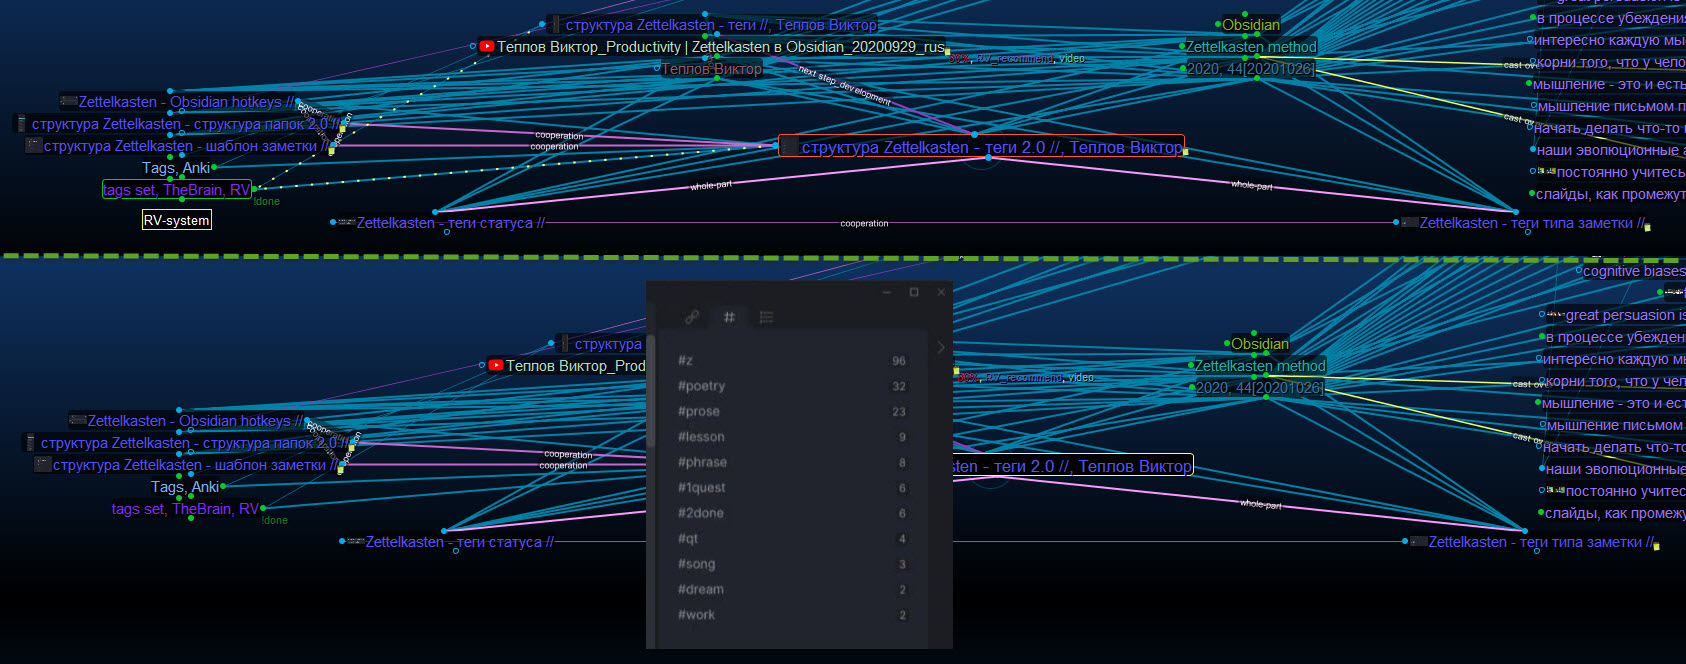Switch to the outline list icon
This screenshot has width=1686, height=664.
pyautogui.click(x=766, y=317)
